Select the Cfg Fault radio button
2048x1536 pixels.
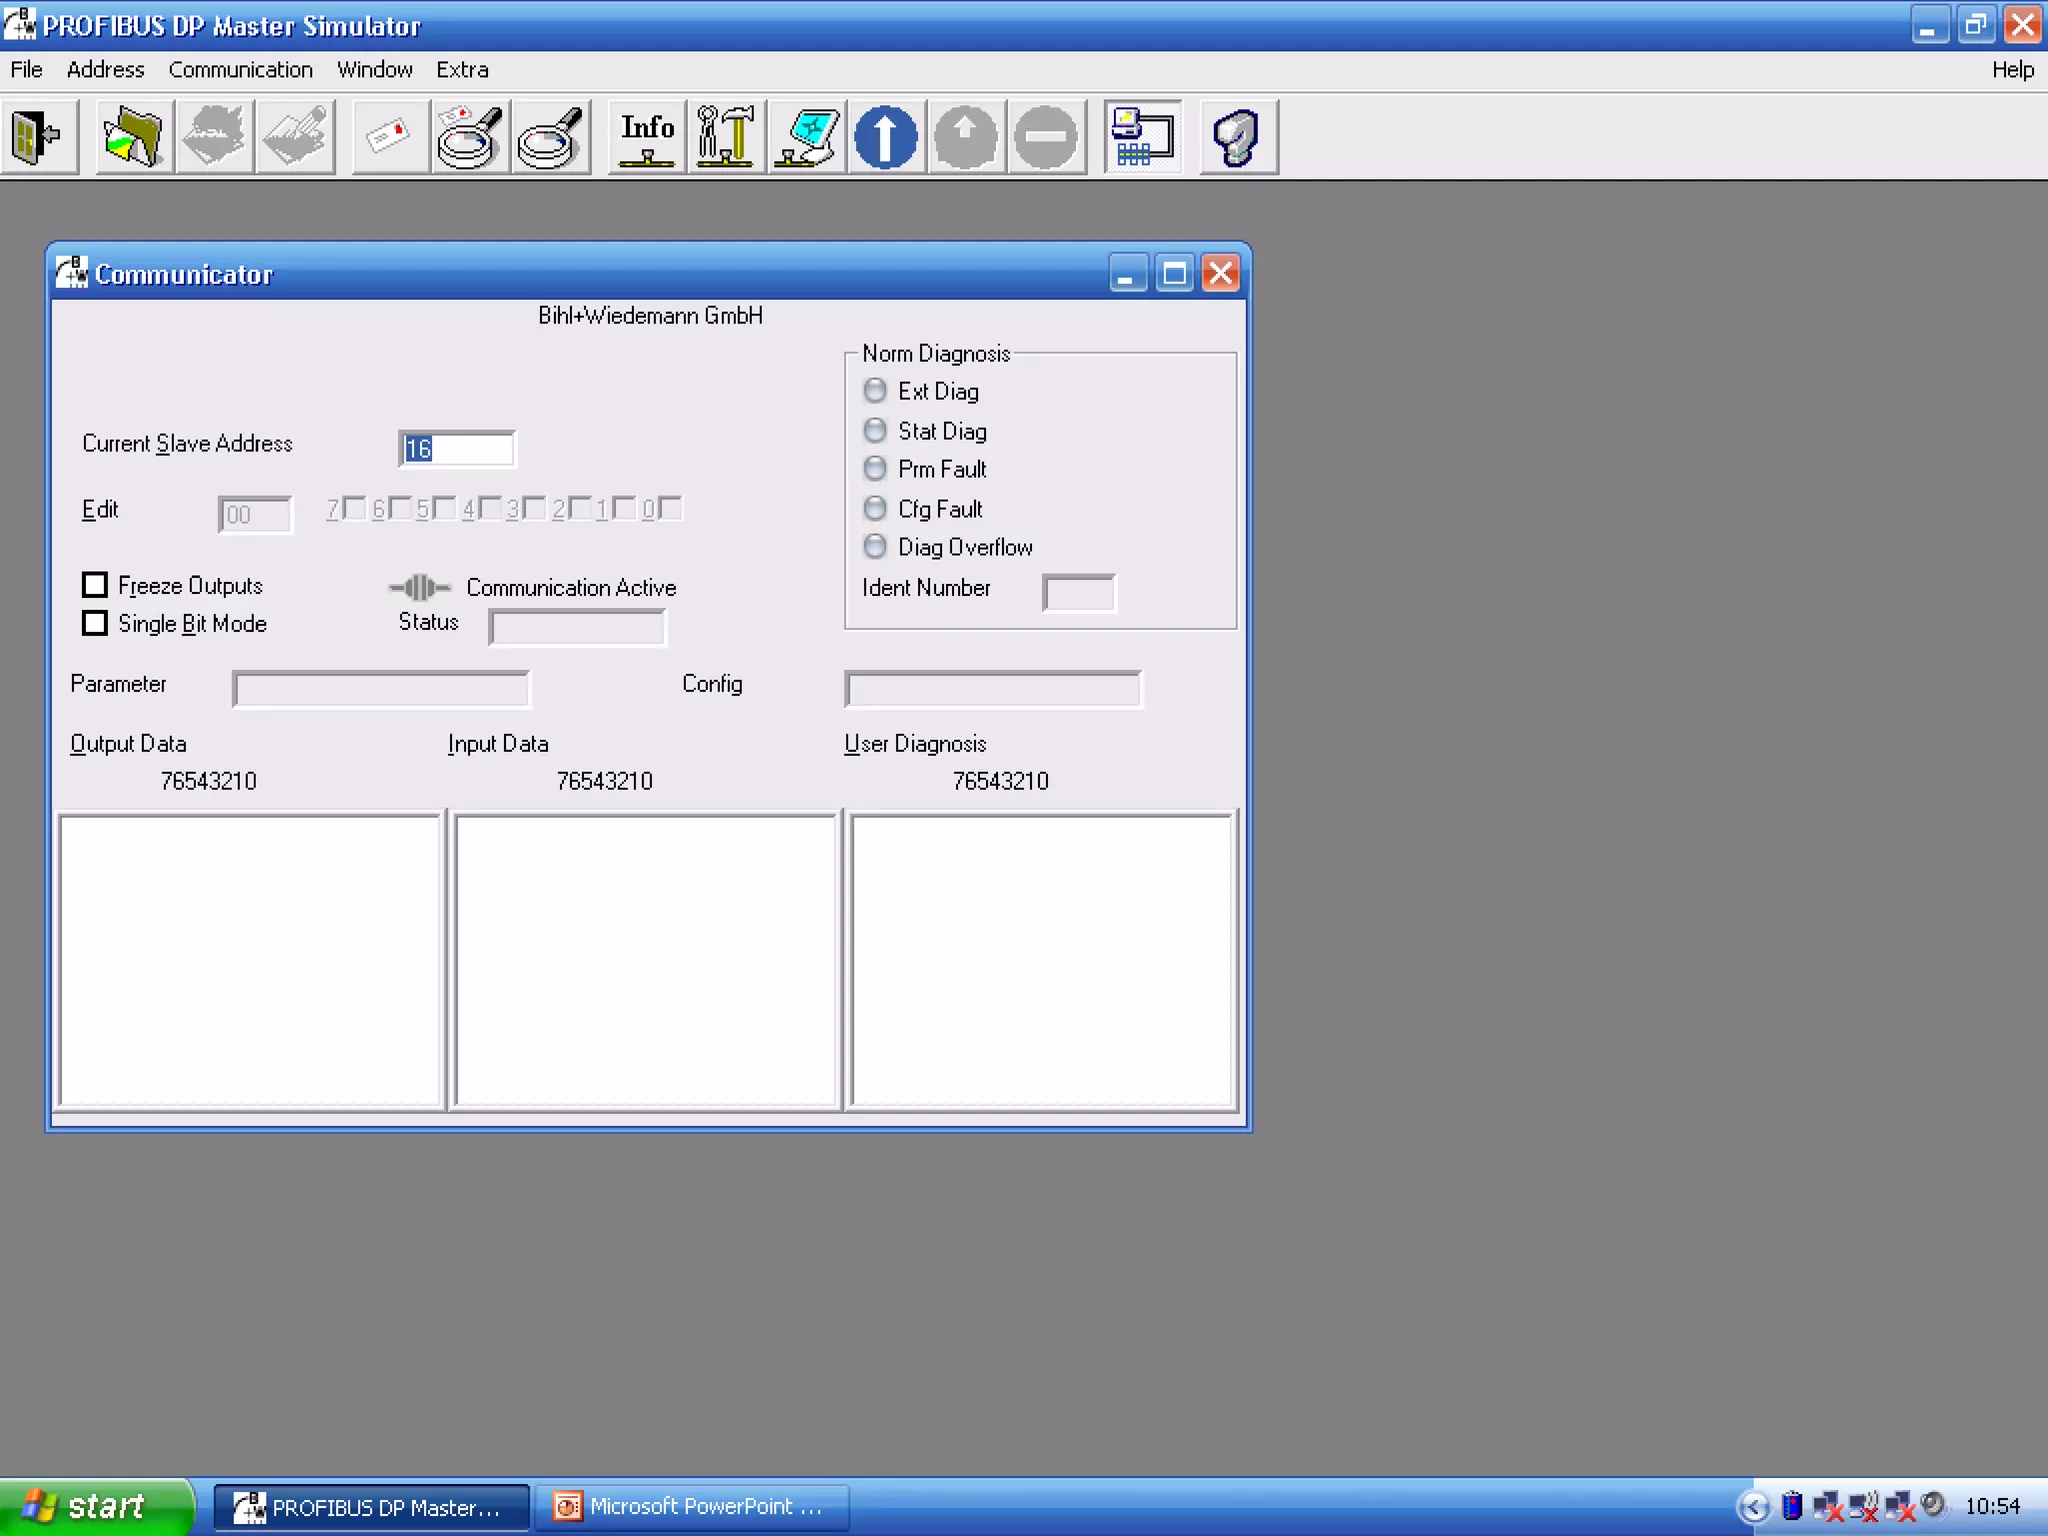tap(875, 508)
